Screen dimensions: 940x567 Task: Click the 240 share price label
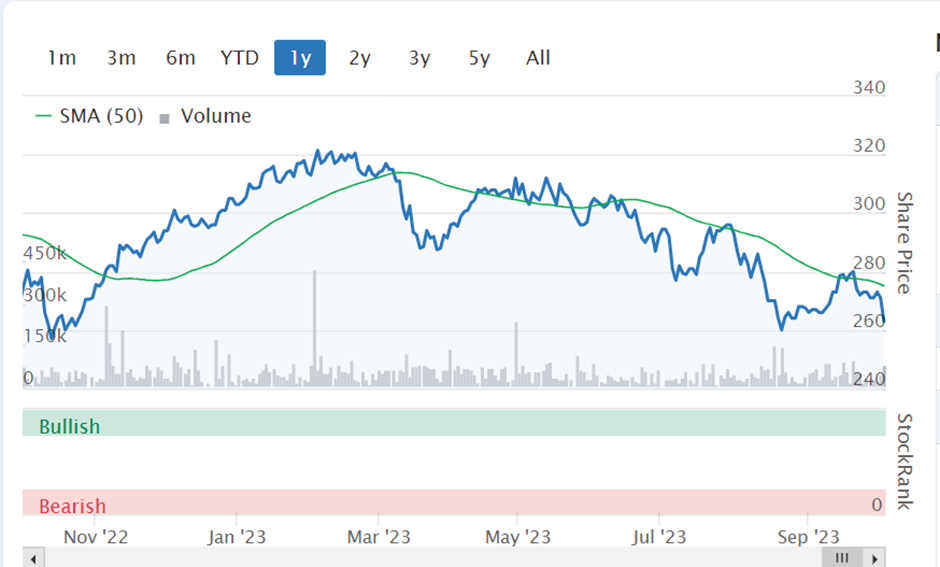tap(869, 379)
